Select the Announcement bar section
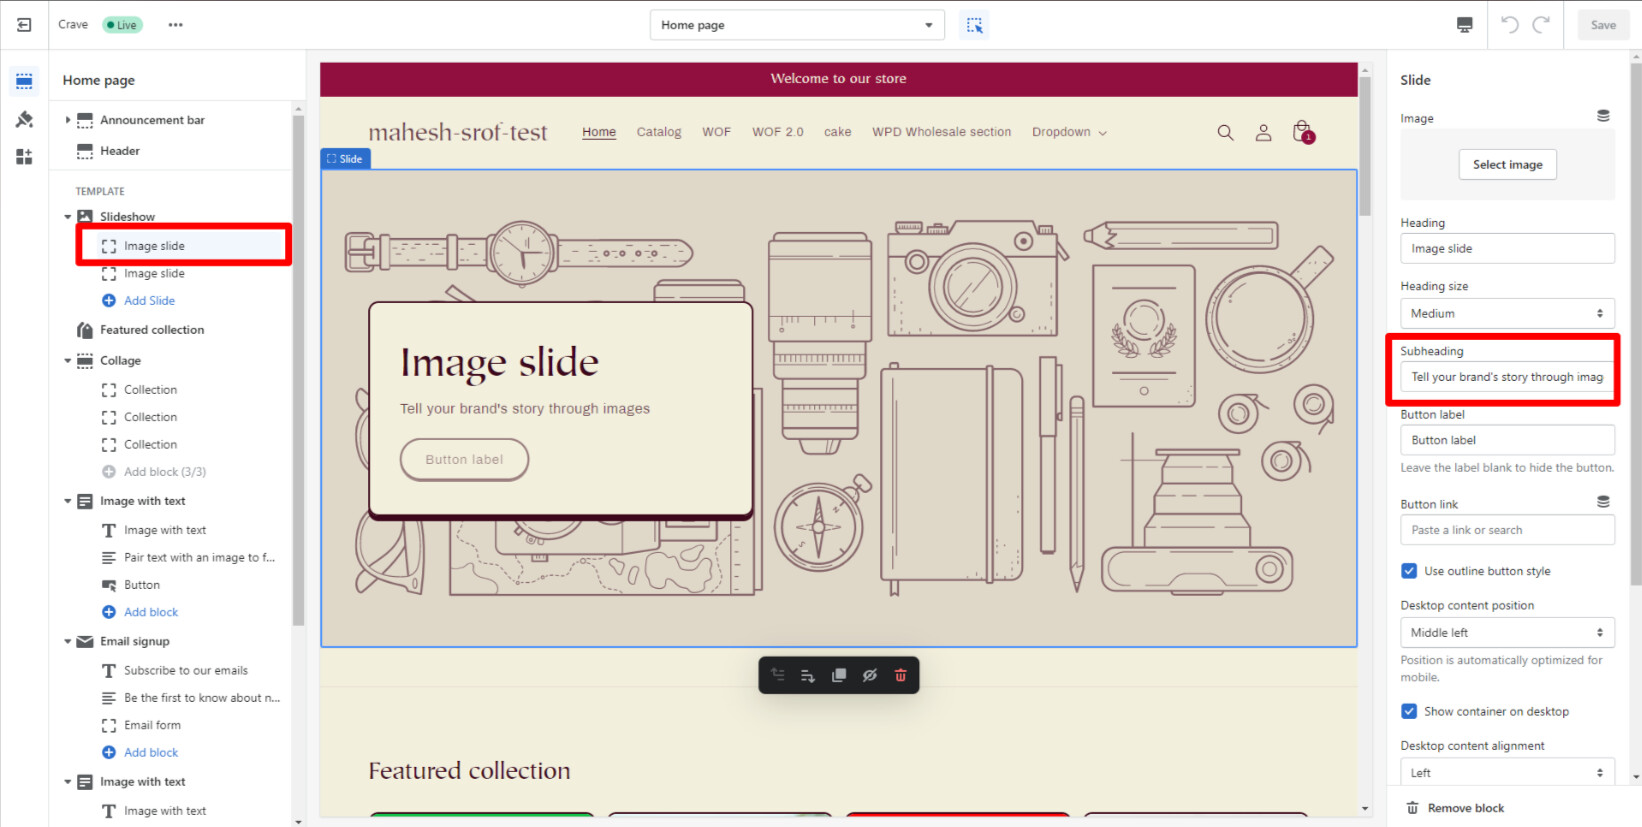The width and height of the screenshot is (1642, 827). (x=152, y=120)
